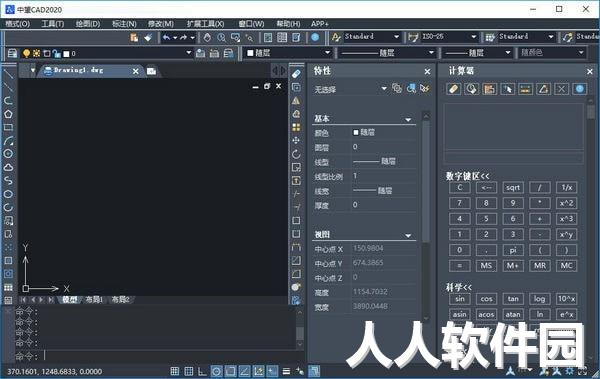Click the x^2 calculator button
This screenshot has height=379, width=600.
566,203
